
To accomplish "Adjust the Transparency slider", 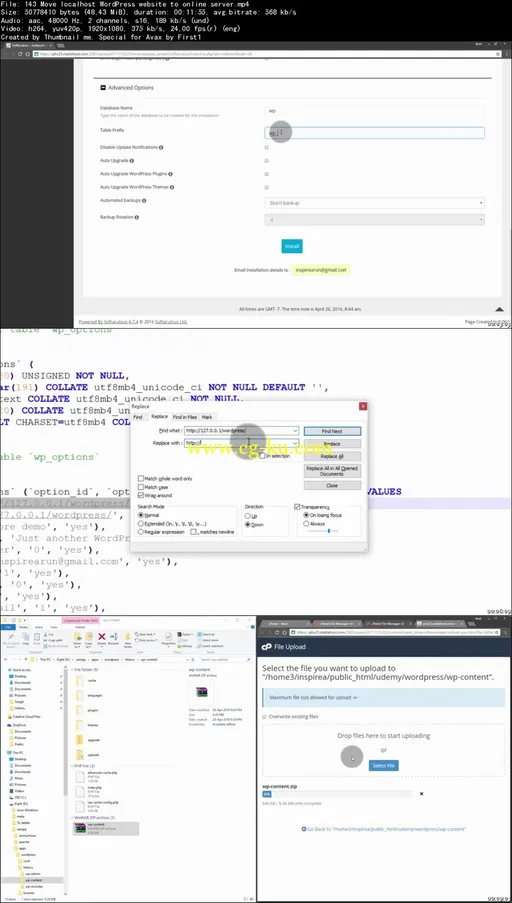I will (328, 531).
